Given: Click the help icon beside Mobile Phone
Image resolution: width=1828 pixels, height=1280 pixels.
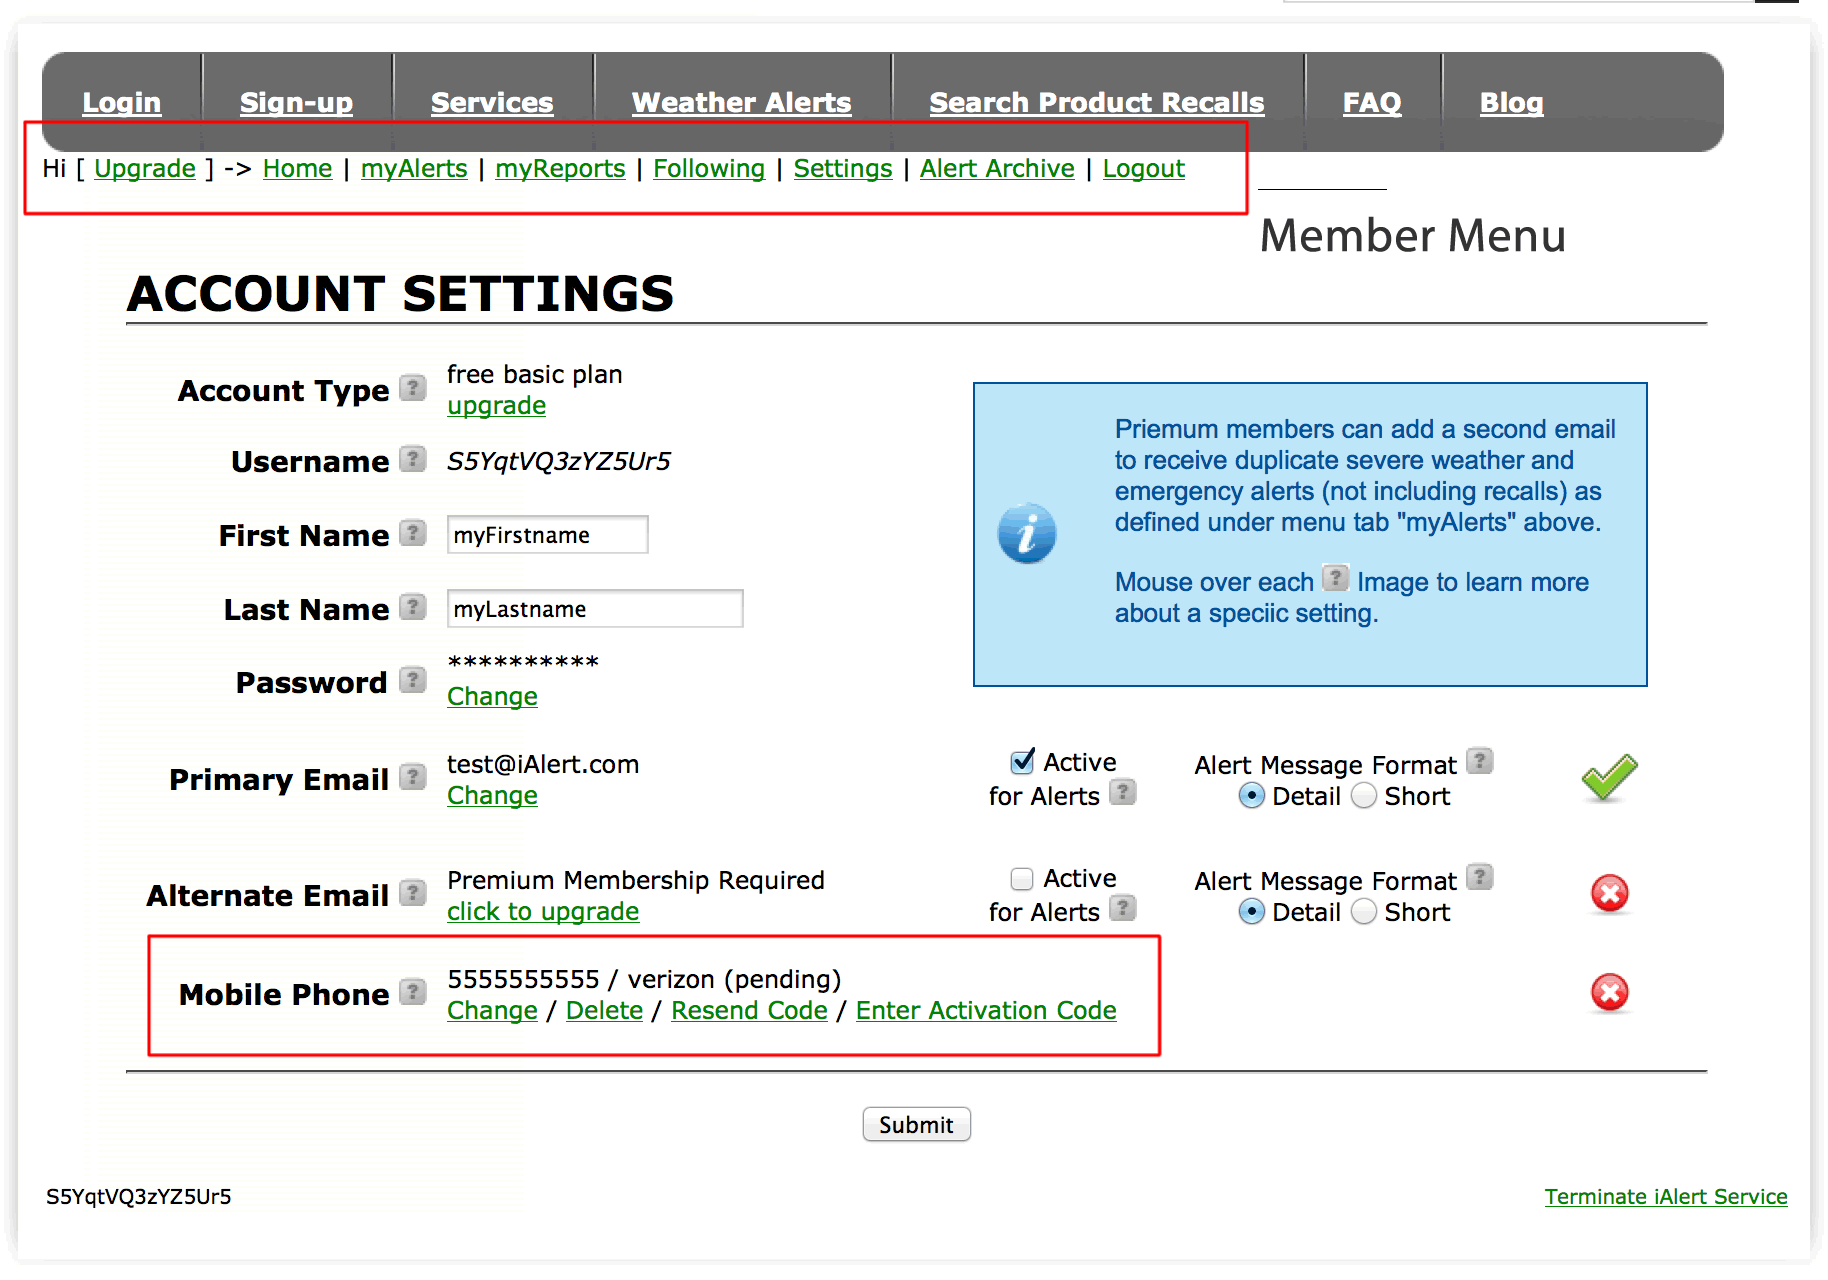Looking at the screenshot, I should click(x=412, y=993).
